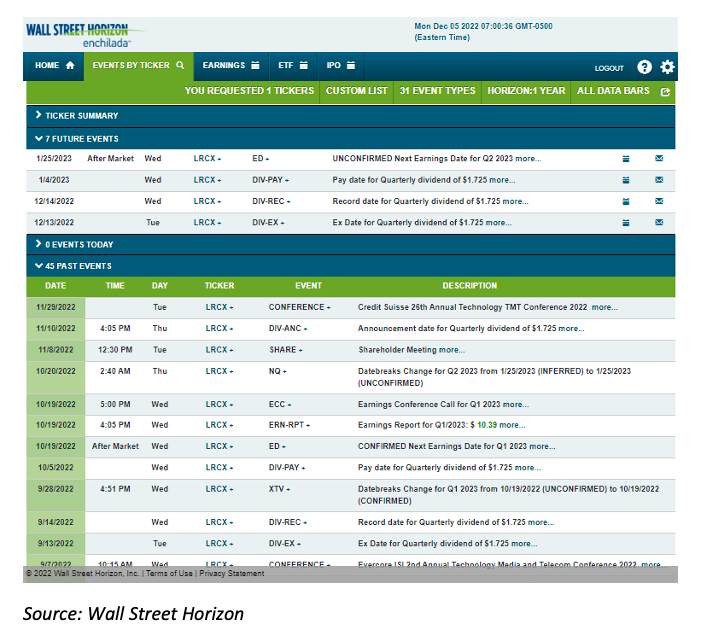Viewport: 726px width, 639px height.
Task: Email icon for 12/14/2022 DIV-REC row
Action: (659, 201)
